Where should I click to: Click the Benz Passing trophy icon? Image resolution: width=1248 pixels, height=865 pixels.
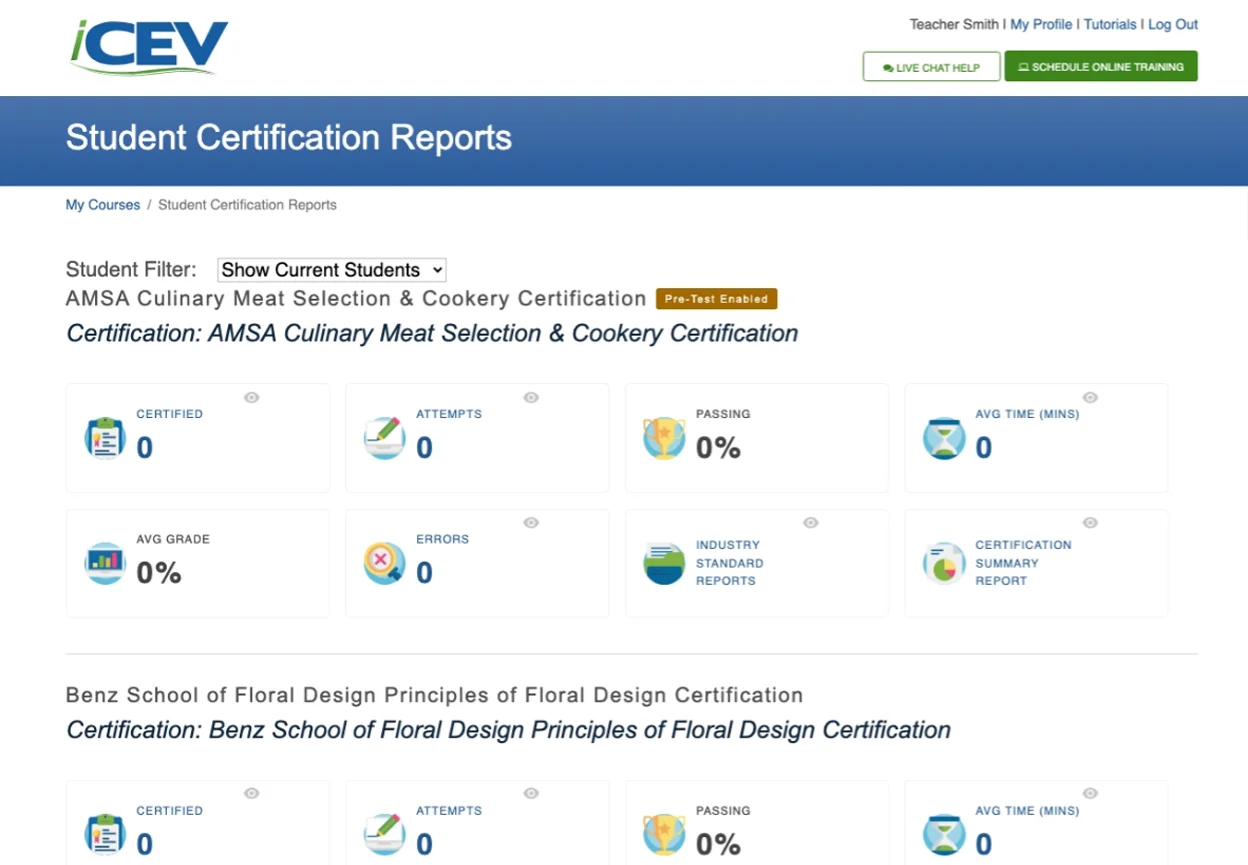point(665,835)
